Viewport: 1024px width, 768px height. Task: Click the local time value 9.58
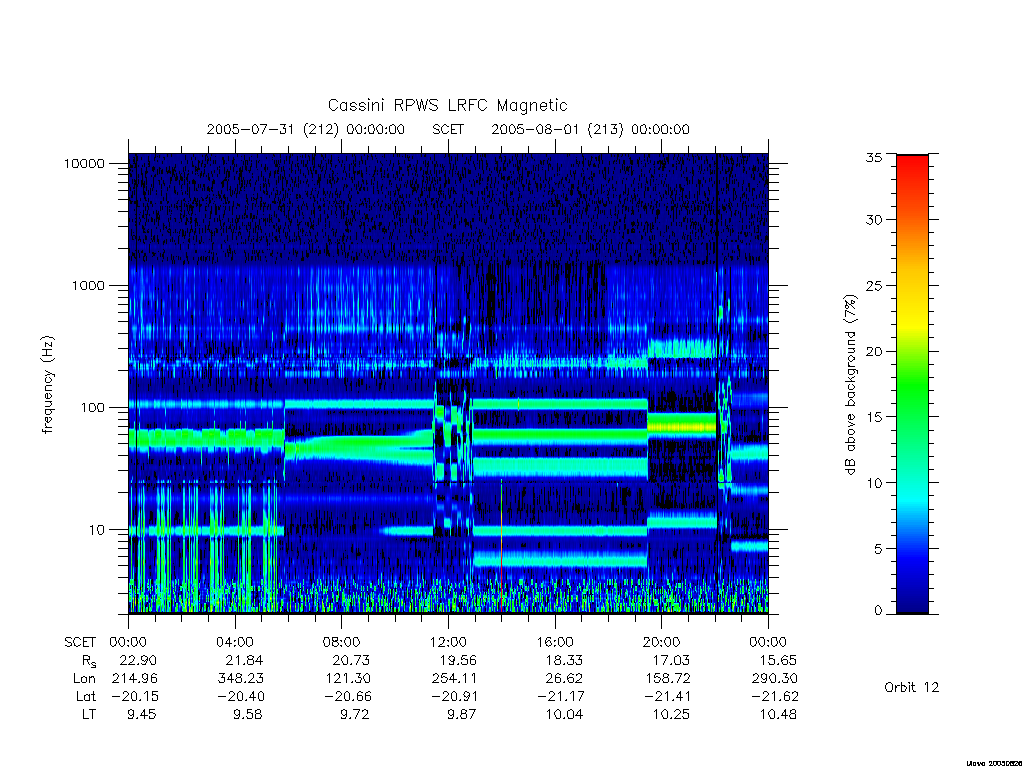point(248,714)
